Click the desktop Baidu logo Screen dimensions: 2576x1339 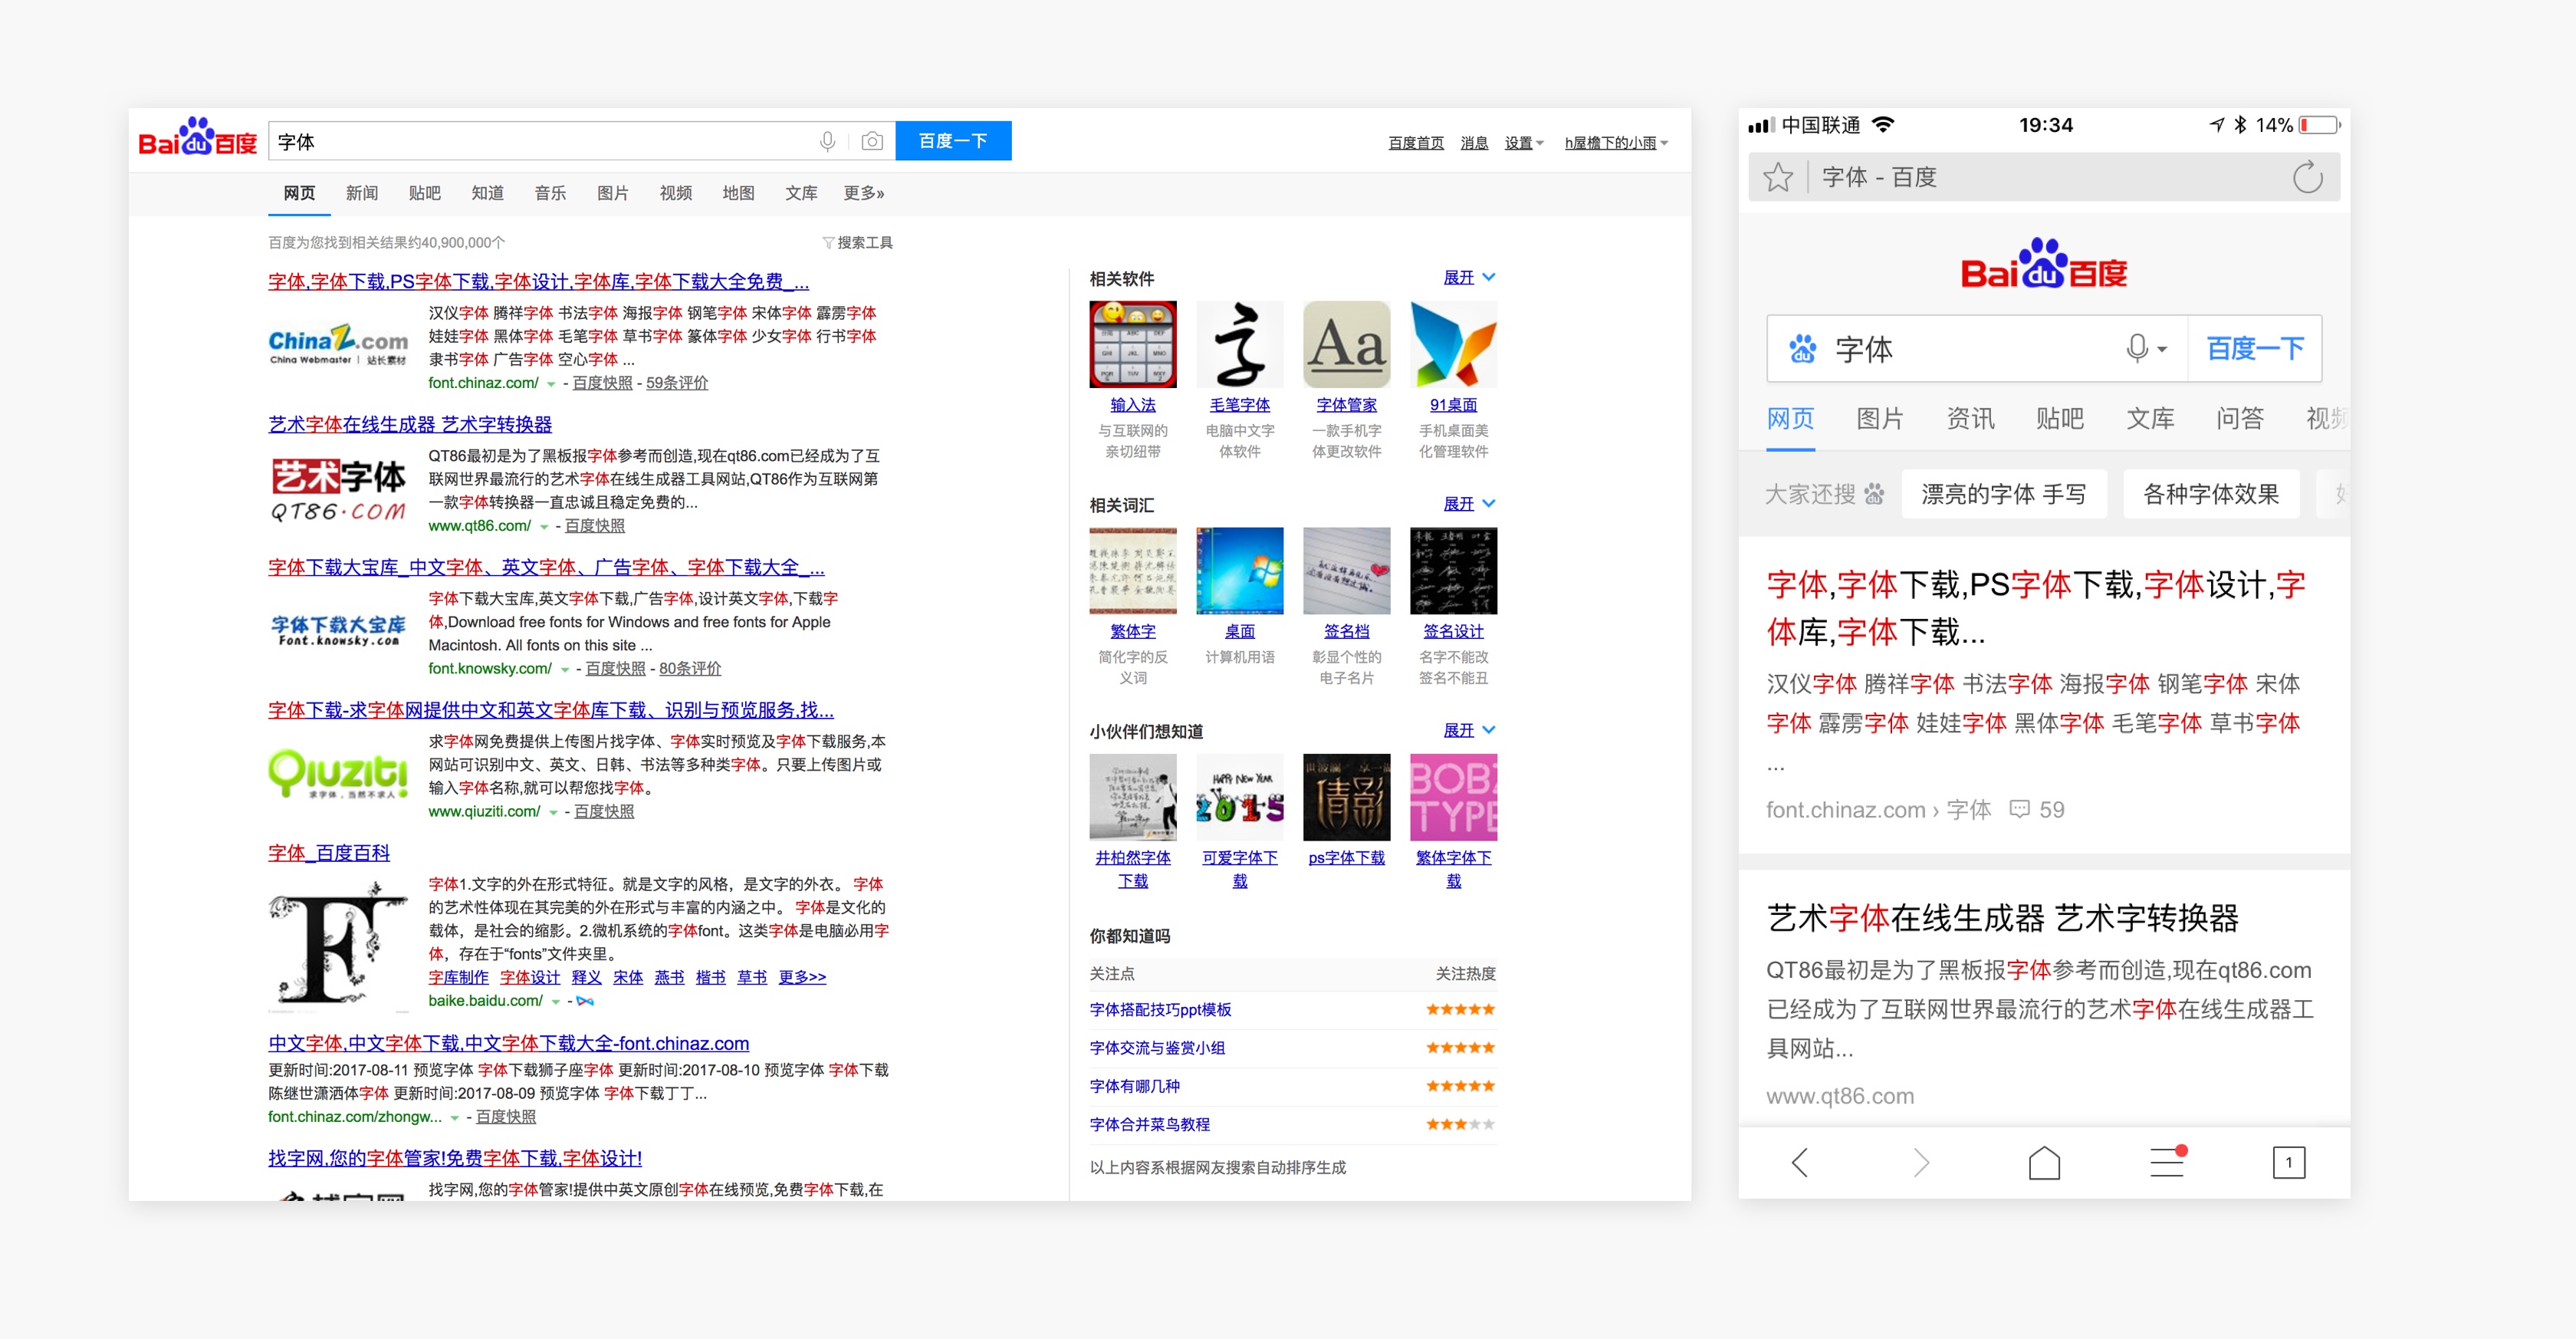pyautogui.click(x=197, y=138)
